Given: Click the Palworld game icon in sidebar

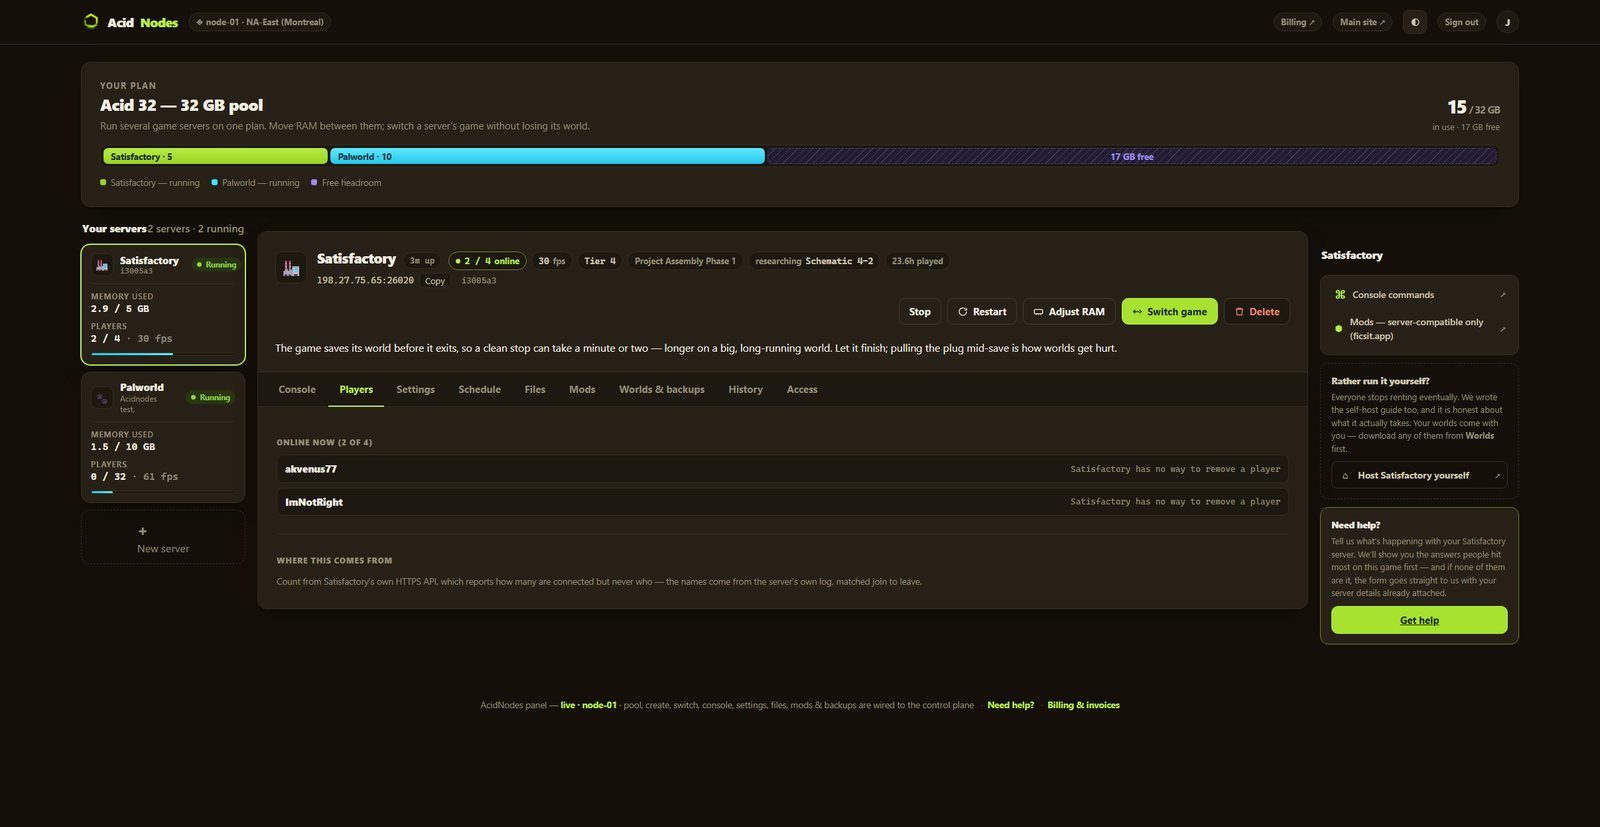Looking at the screenshot, I should 101,397.
